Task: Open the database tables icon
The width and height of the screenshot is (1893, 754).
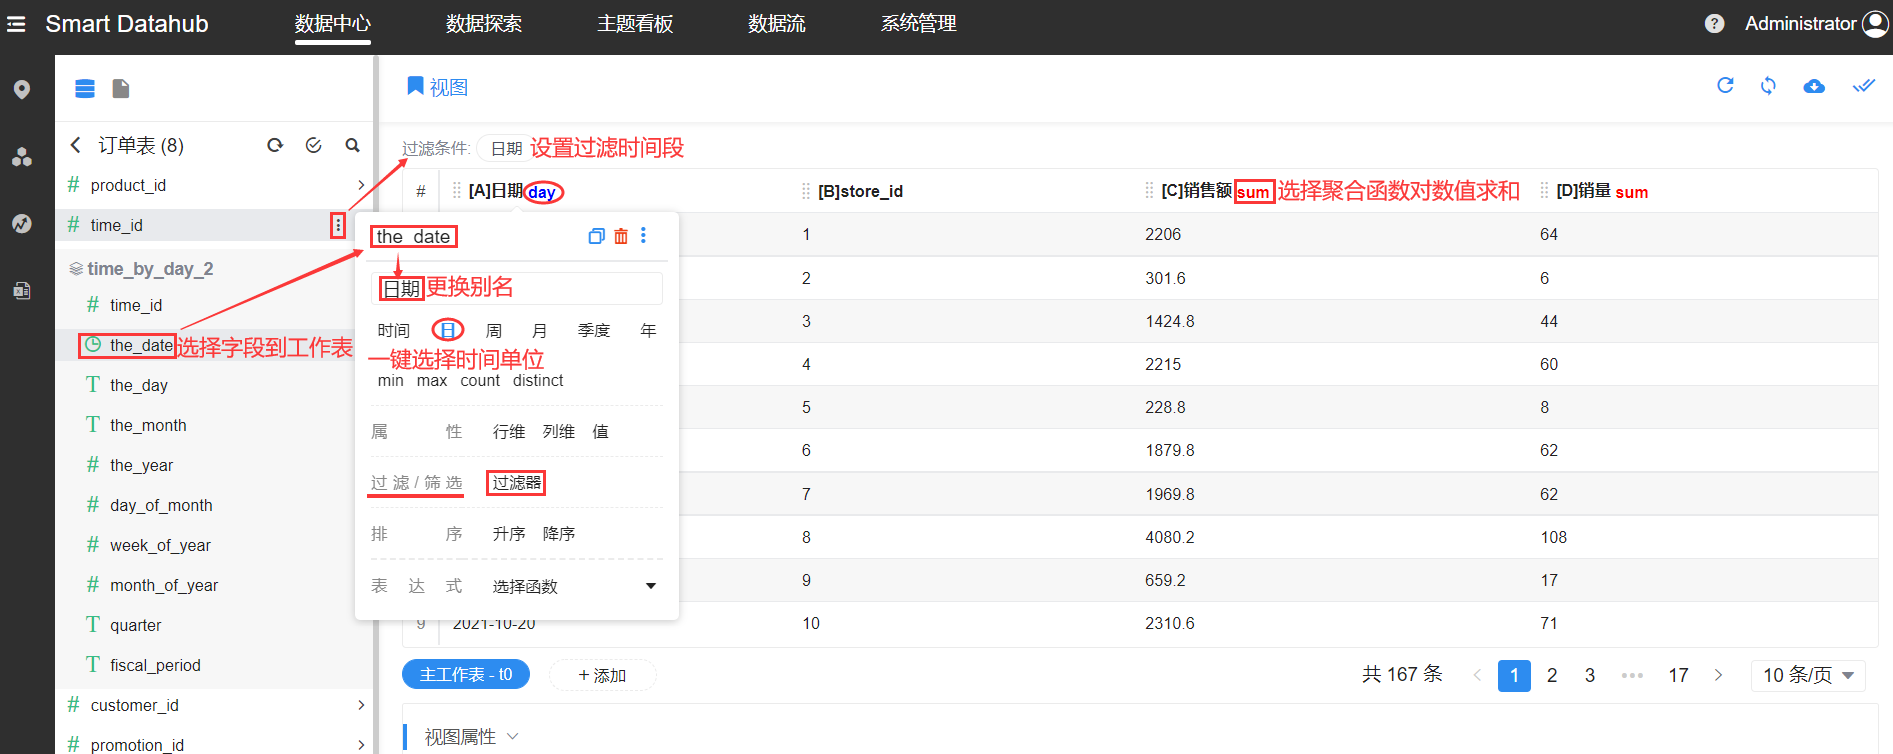Action: (85, 89)
